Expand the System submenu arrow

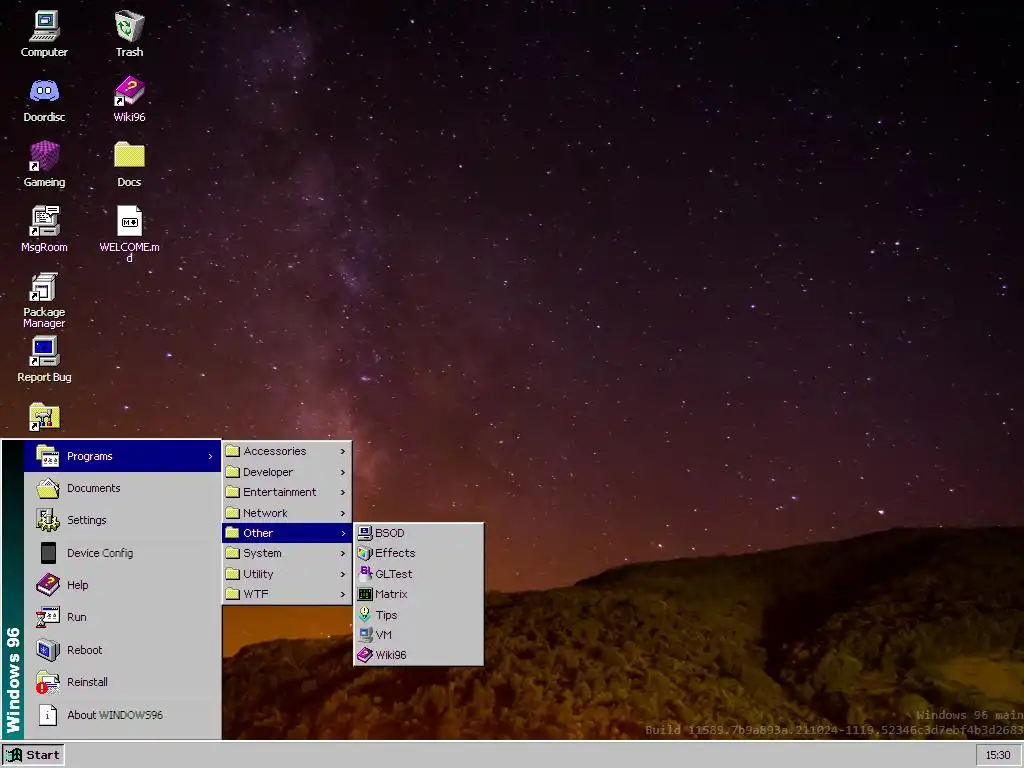tap(343, 553)
